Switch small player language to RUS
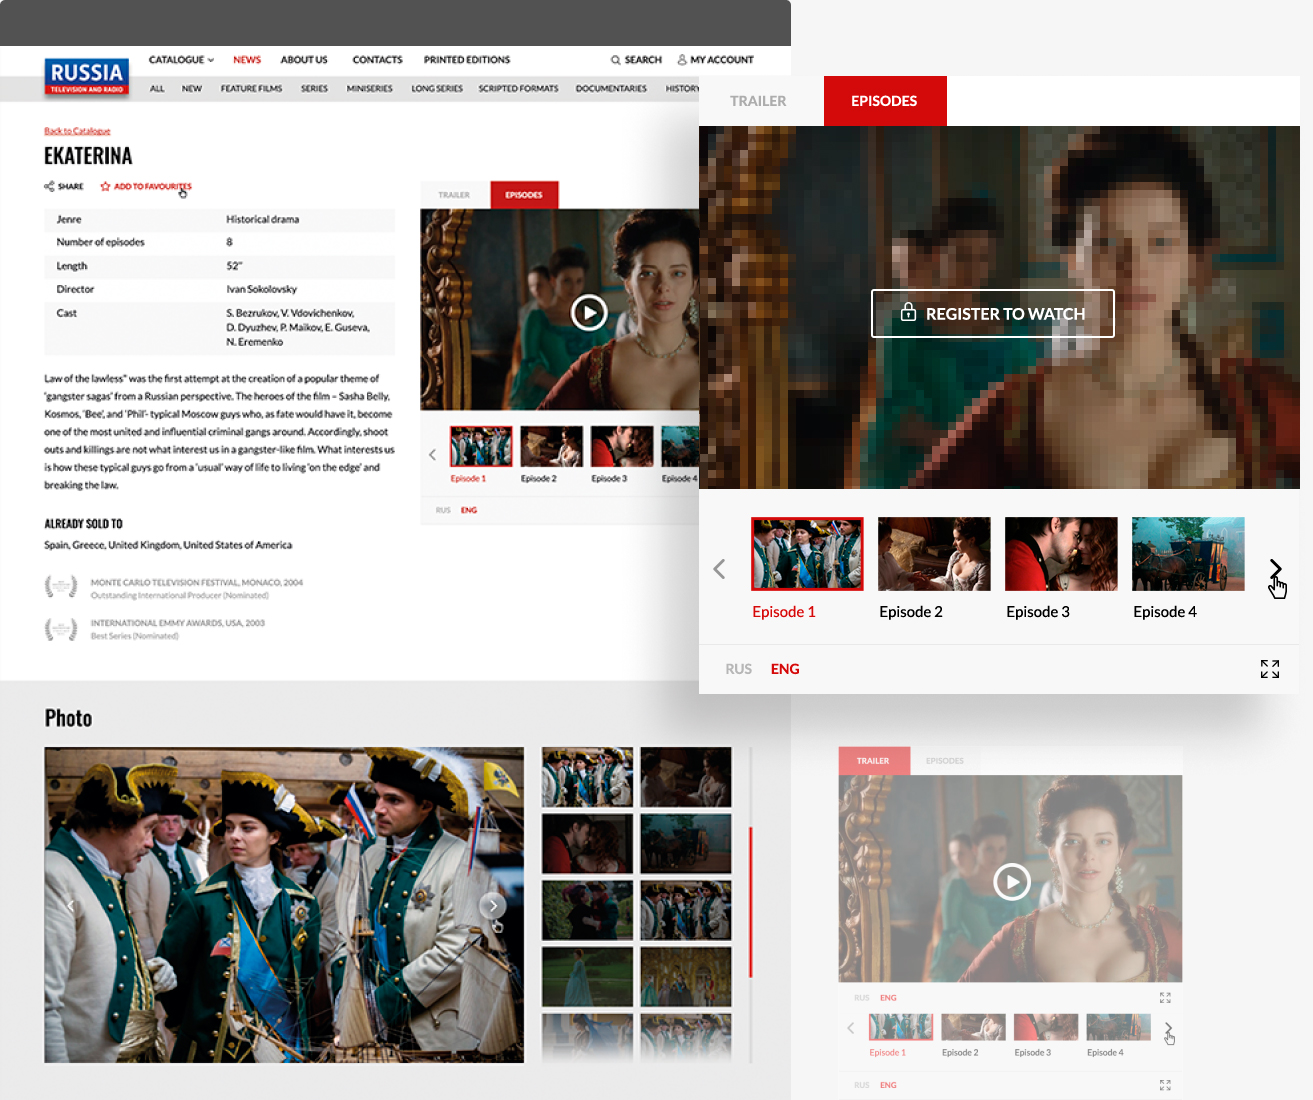This screenshot has height=1100, width=1313. click(443, 510)
